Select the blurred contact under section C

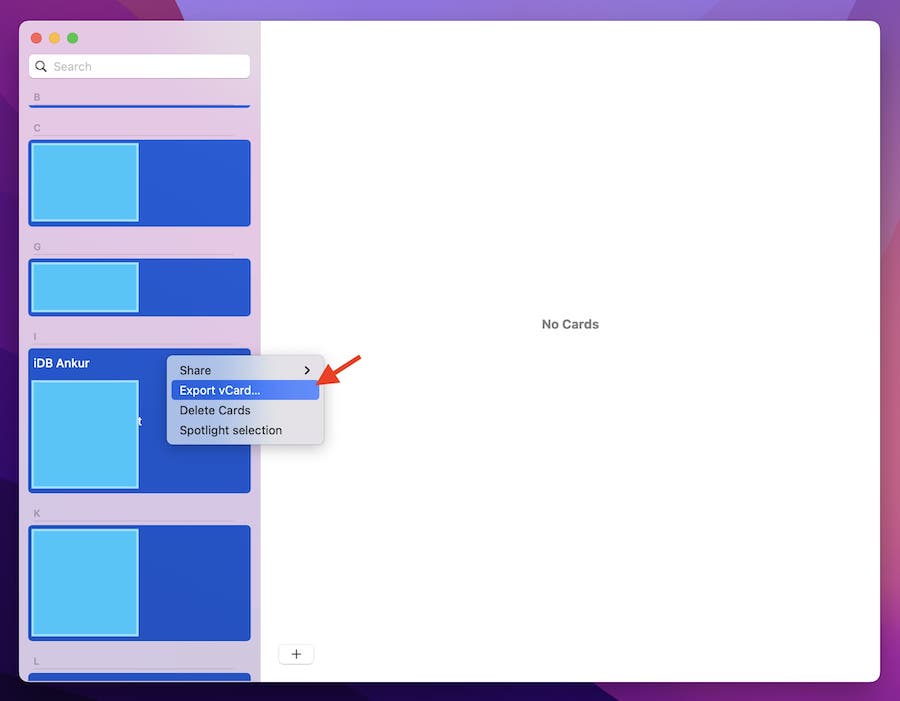pos(139,182)
